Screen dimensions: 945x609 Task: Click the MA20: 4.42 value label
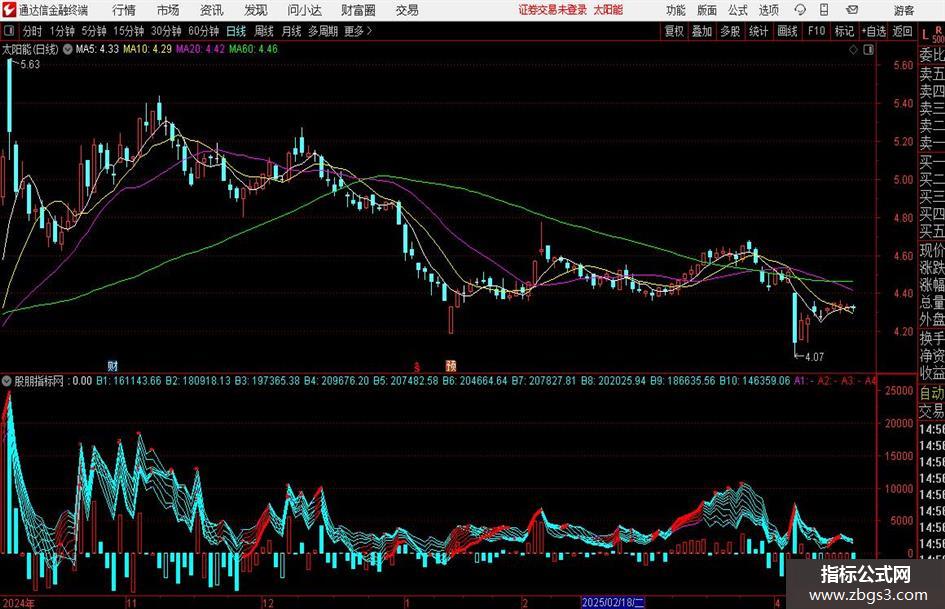coord(200,49)
